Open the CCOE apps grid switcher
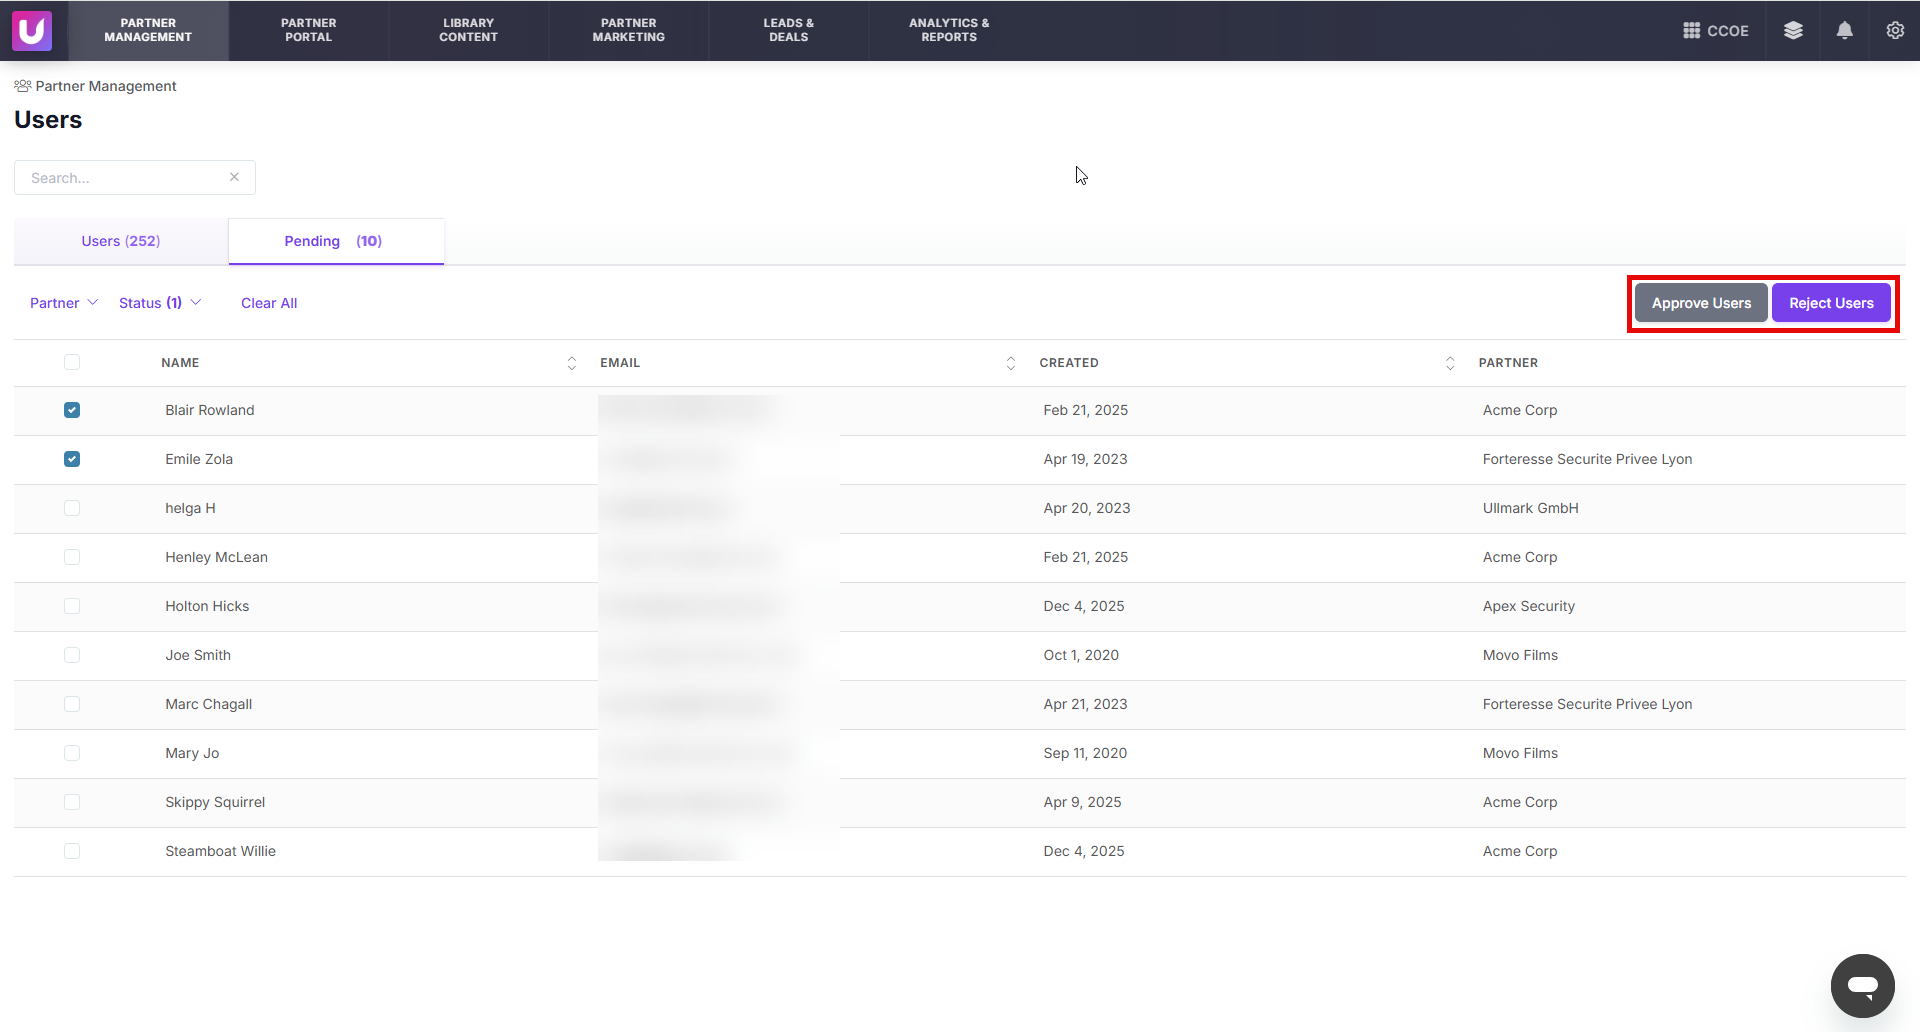 tap(1716, 31)
